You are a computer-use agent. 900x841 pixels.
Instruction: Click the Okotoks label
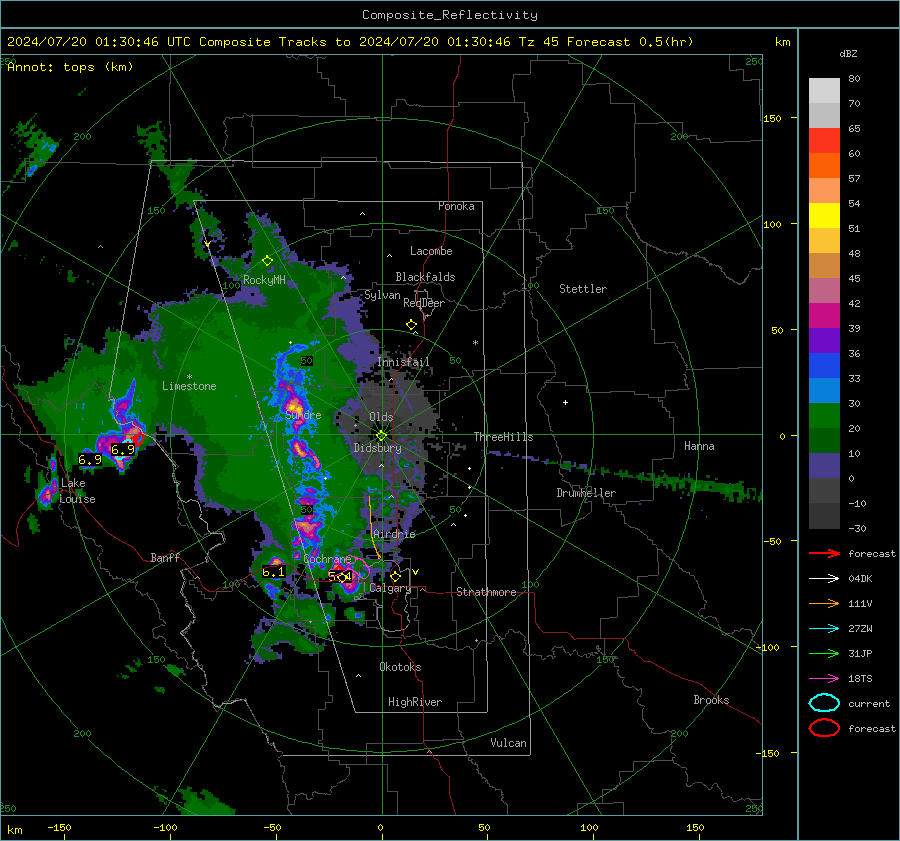400,667
